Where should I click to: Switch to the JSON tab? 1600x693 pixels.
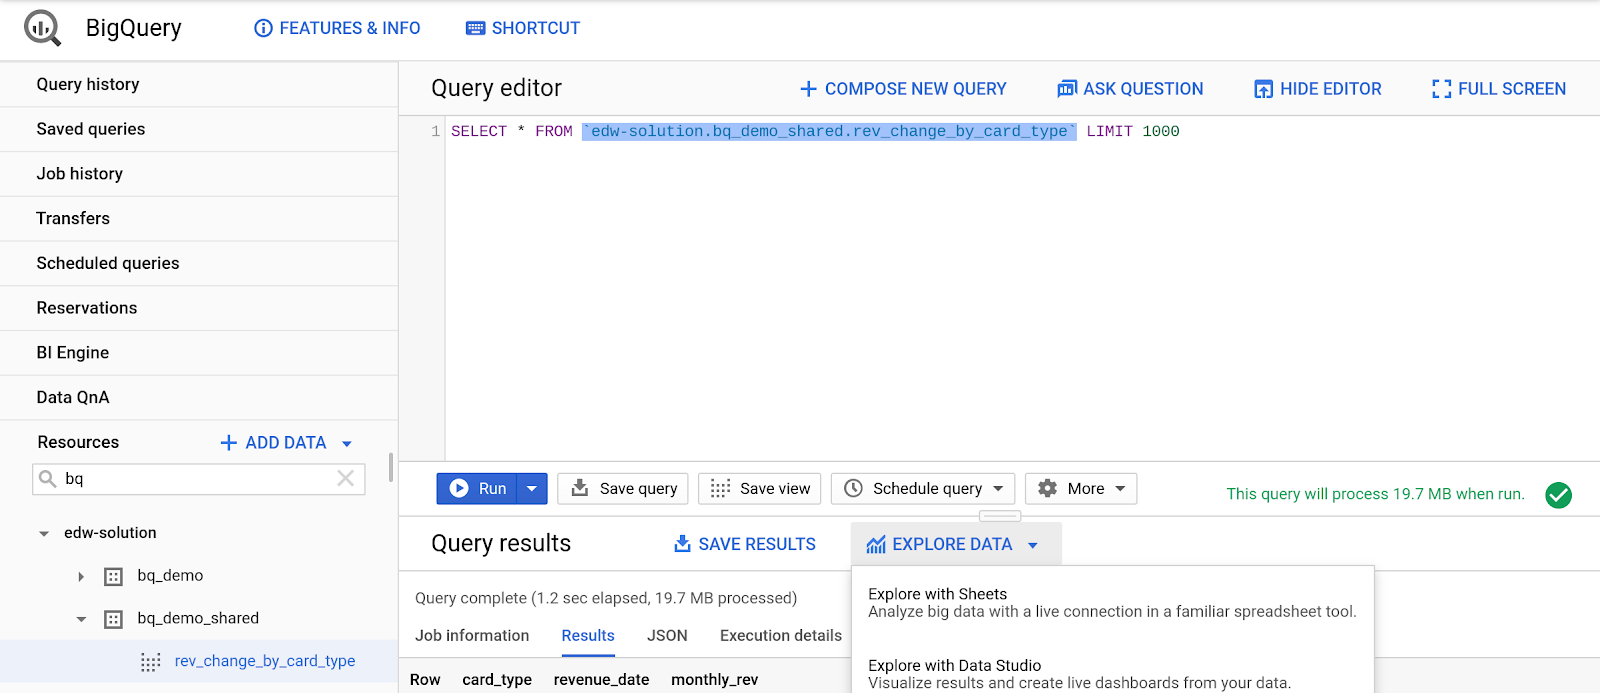click(x=667, y=636)
